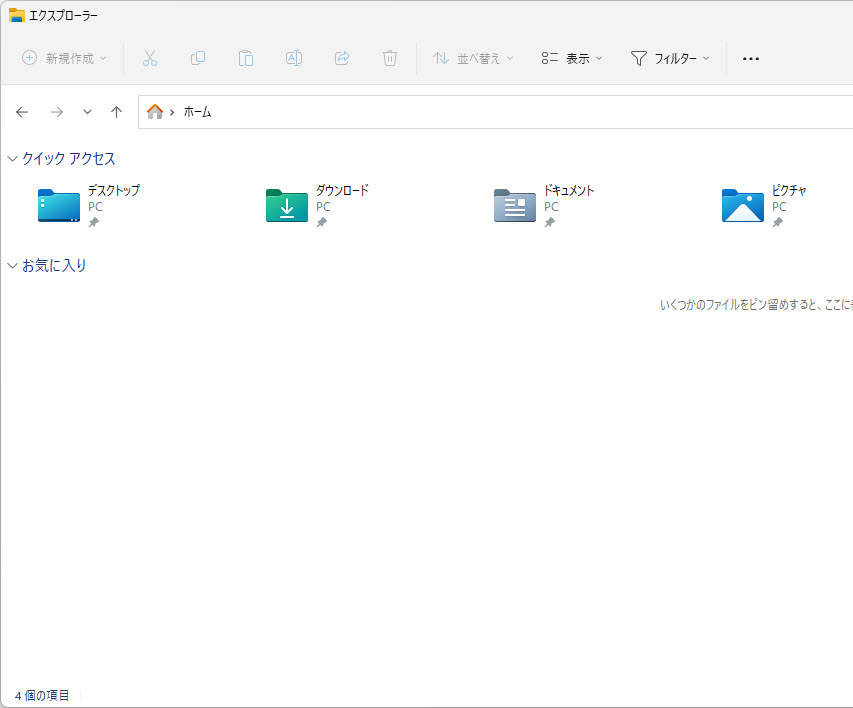Open the 新規作成 dropdown
The width and height of the screenshot is (853, 708).
64,58
